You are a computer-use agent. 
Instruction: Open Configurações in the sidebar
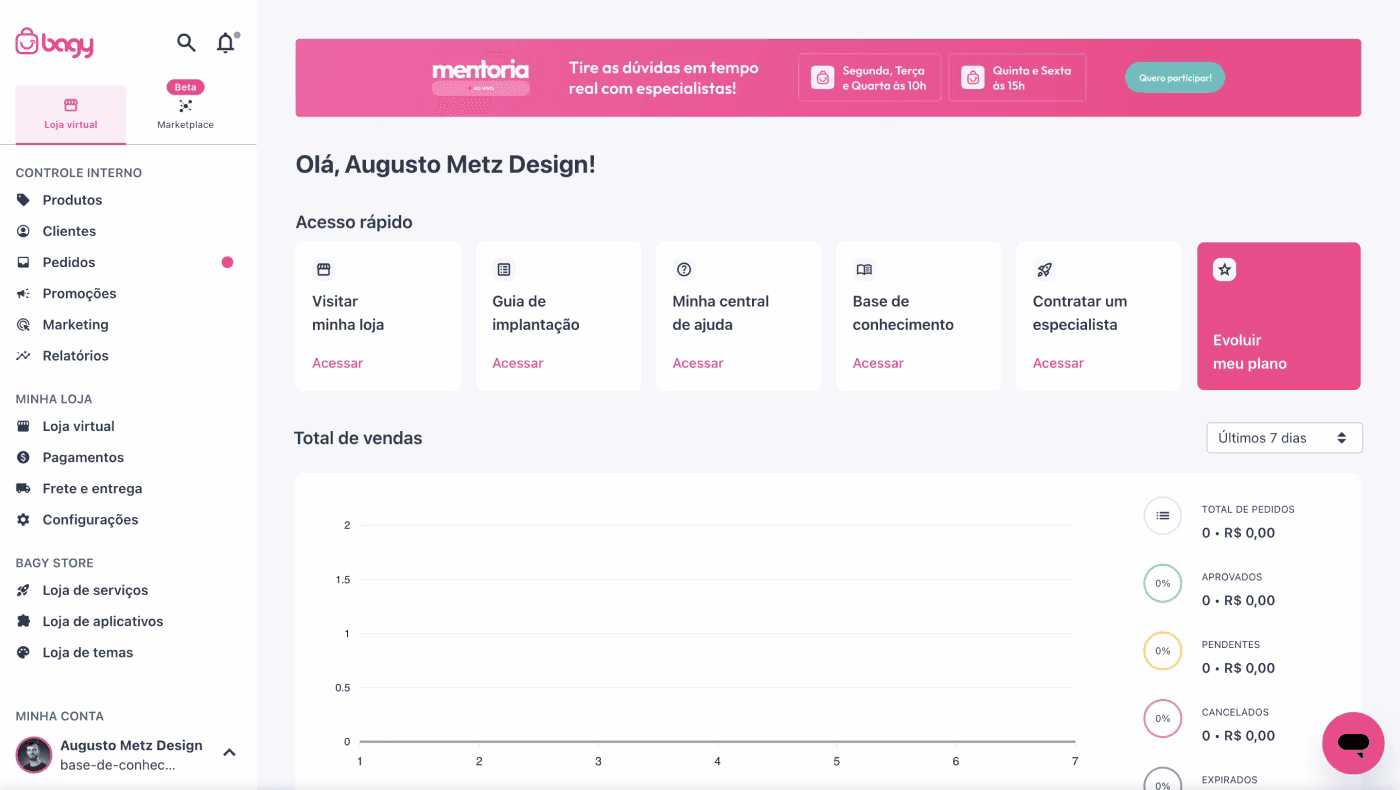tap(90, 519)
